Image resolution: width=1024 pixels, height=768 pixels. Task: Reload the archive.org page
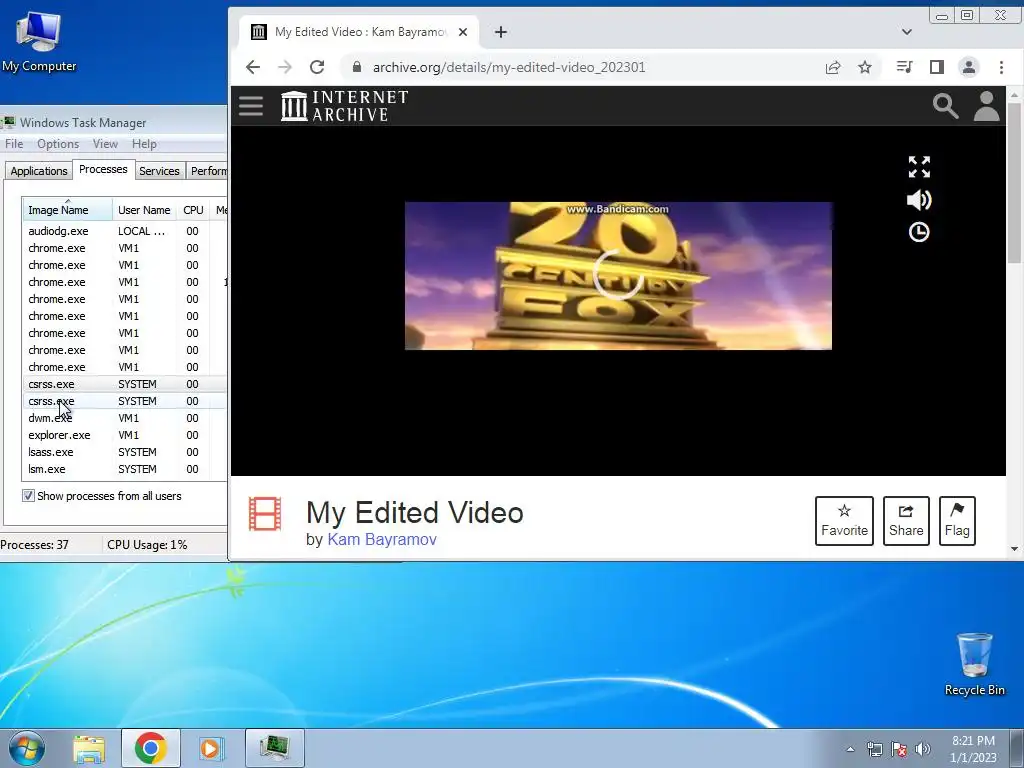click(317, 67)
